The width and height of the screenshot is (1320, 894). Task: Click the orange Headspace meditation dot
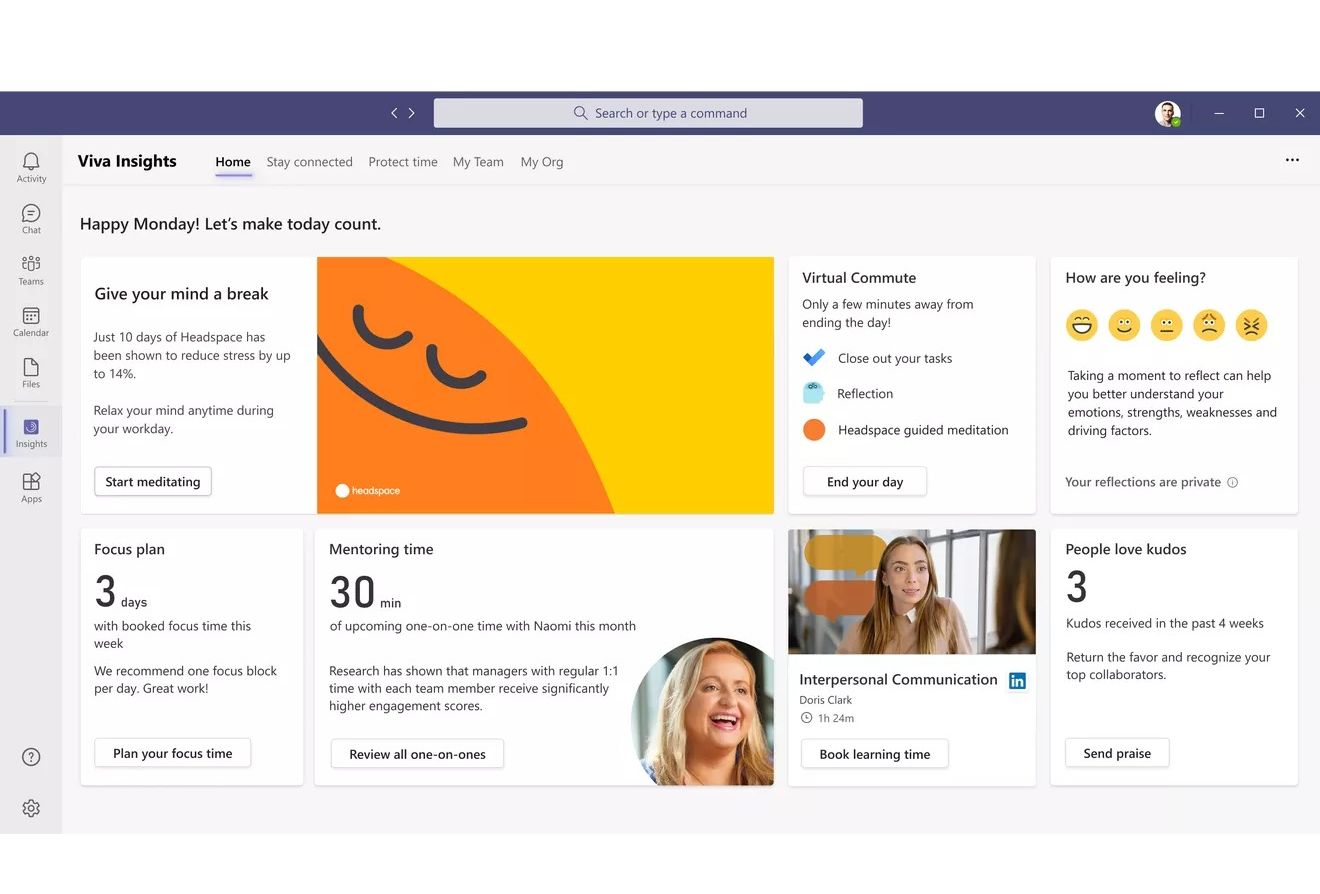814,430
